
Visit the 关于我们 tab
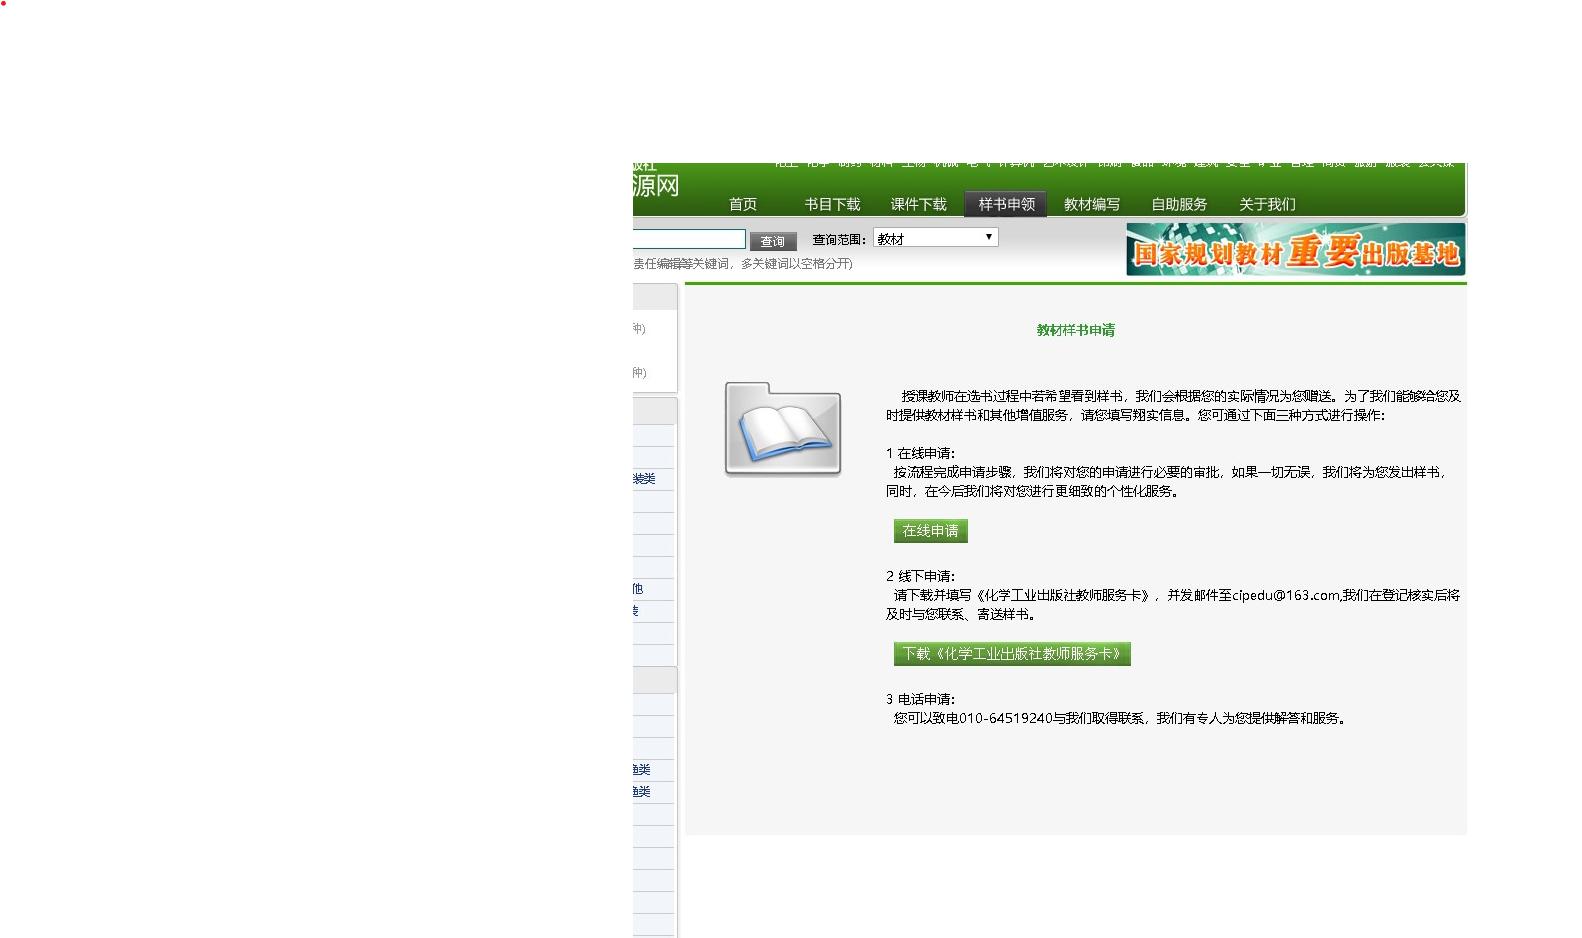pos(1267,204)
